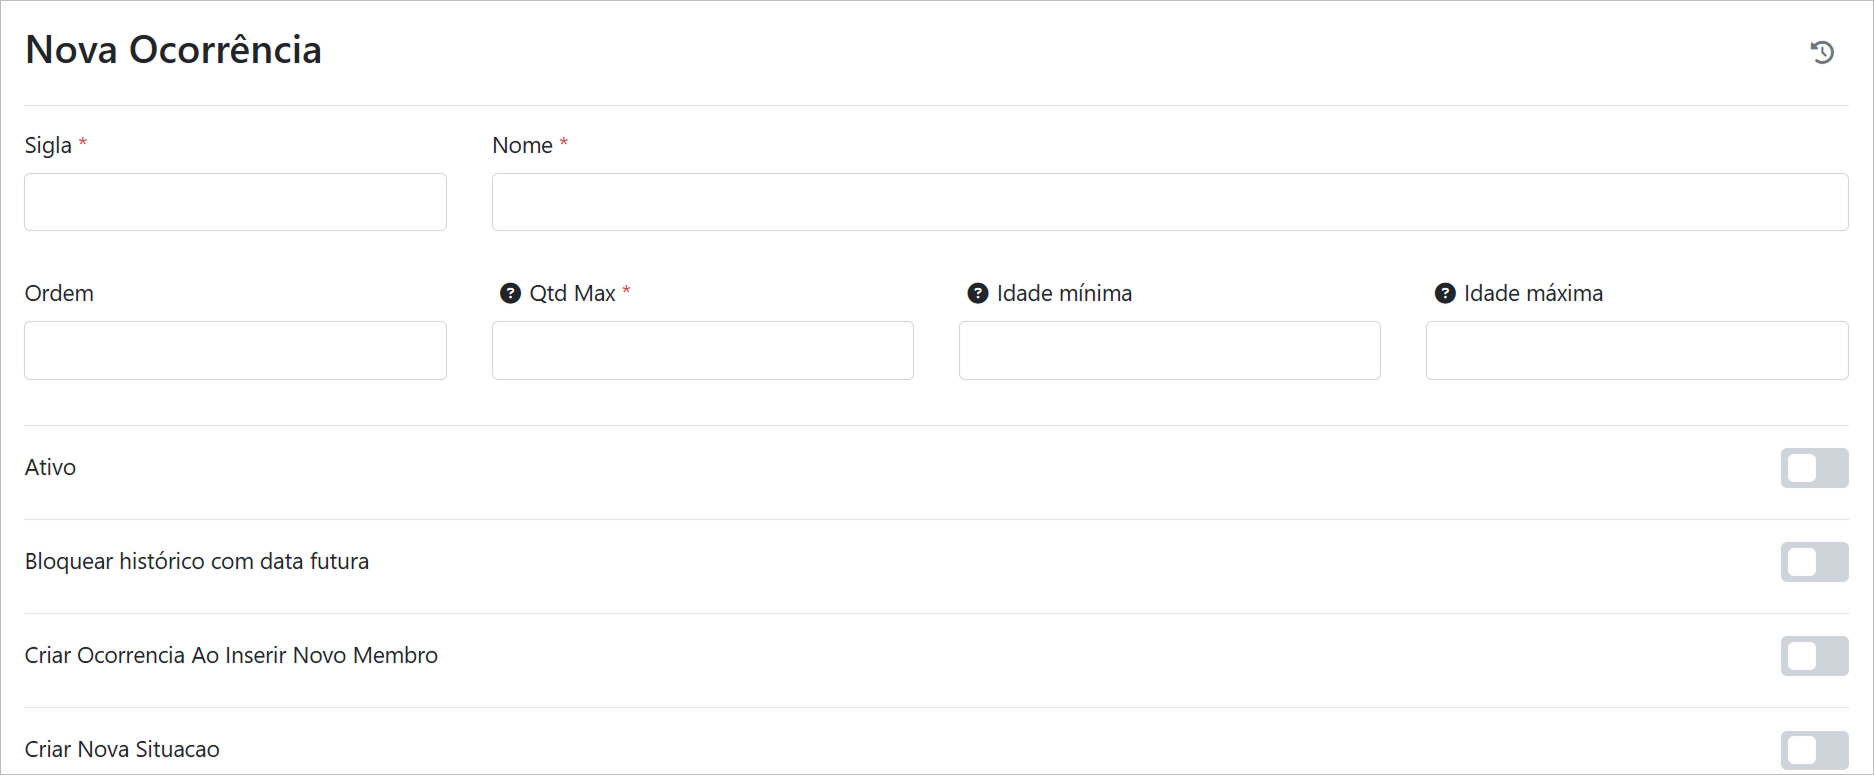The image size is (1874, 775).
Task: Open the history icon at top right
Action: (x=1822, y=52)
